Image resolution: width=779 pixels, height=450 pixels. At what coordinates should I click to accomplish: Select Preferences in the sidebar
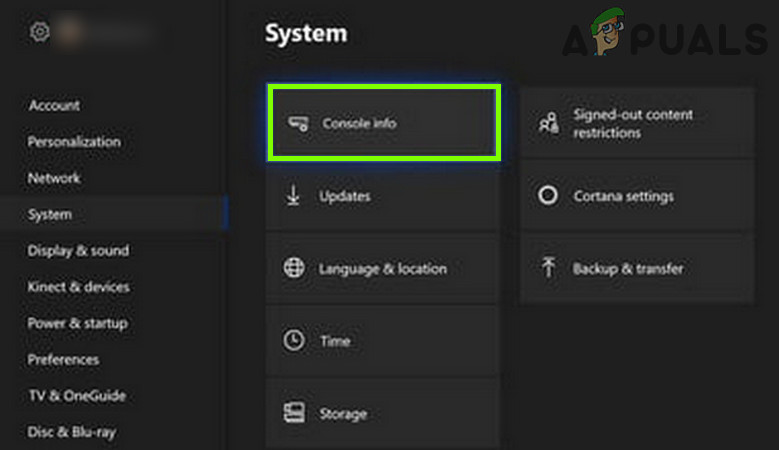(63, 359)
